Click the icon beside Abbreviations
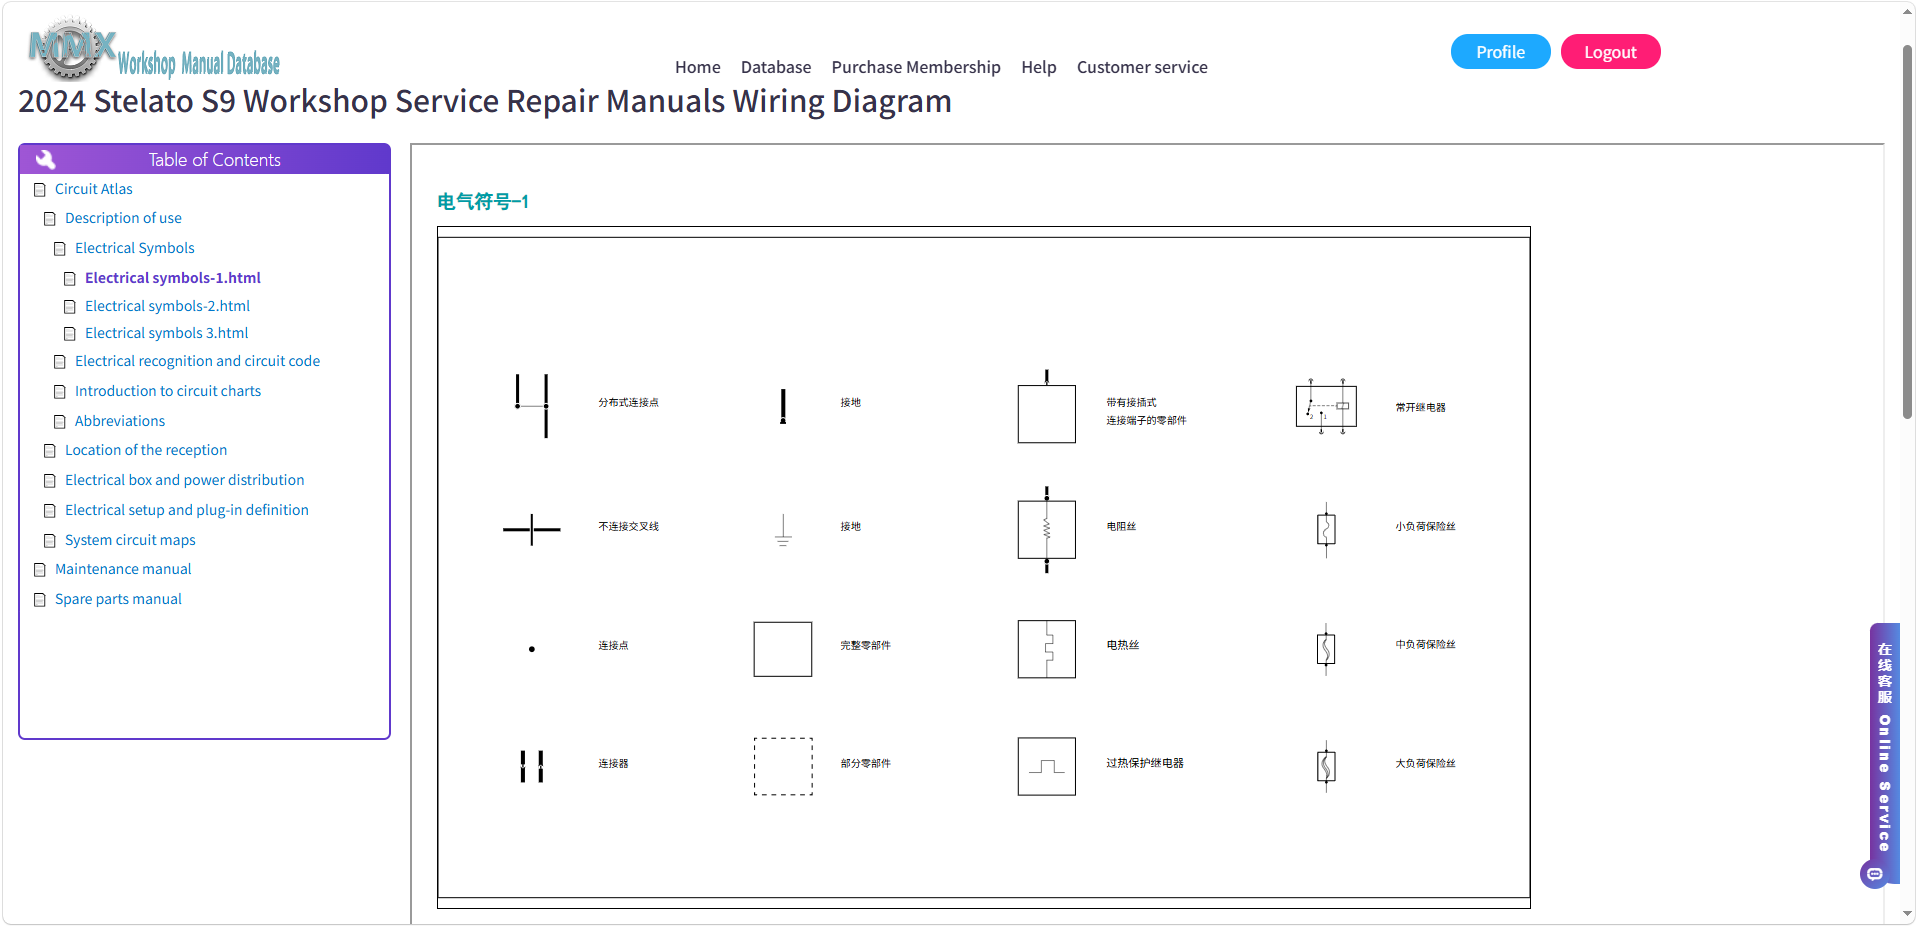Image resolution: width=1919 pixels, height=927 pixels. pos(60,422)
